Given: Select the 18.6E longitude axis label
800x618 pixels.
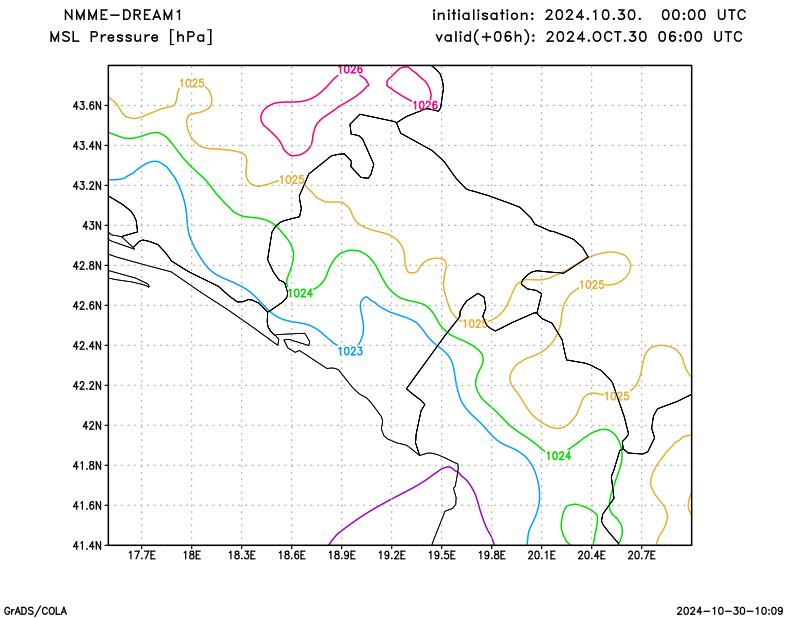Looking at the screenshot, I should click(x=291, y=555).
